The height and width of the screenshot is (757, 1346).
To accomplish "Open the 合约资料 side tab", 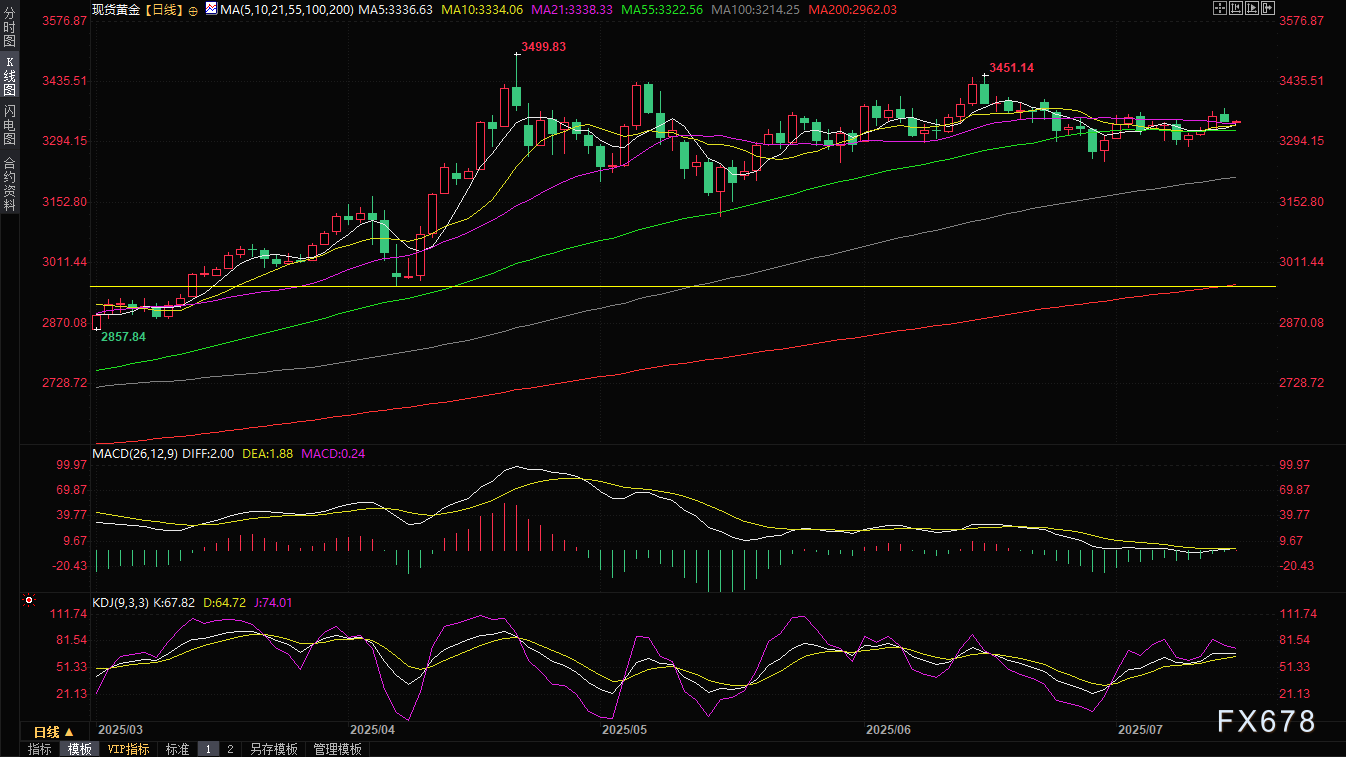I will click(9, 183).
